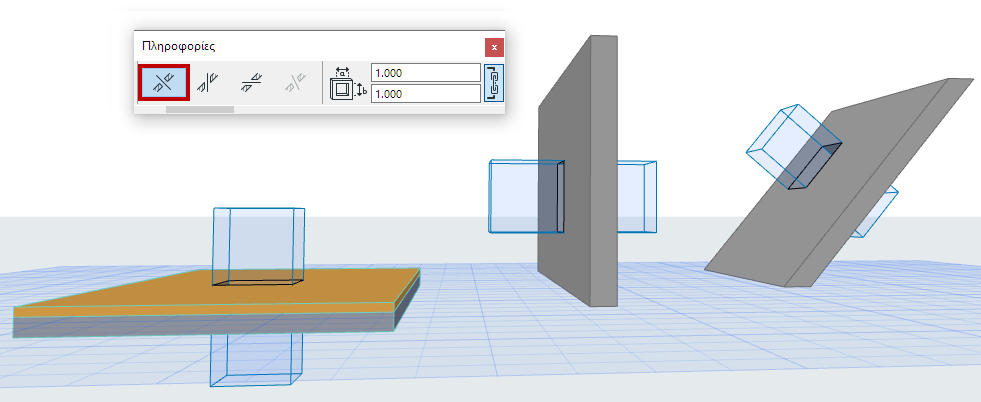Click the opening width/height dimension icon
Screen dimensions: 981x402
347,83
